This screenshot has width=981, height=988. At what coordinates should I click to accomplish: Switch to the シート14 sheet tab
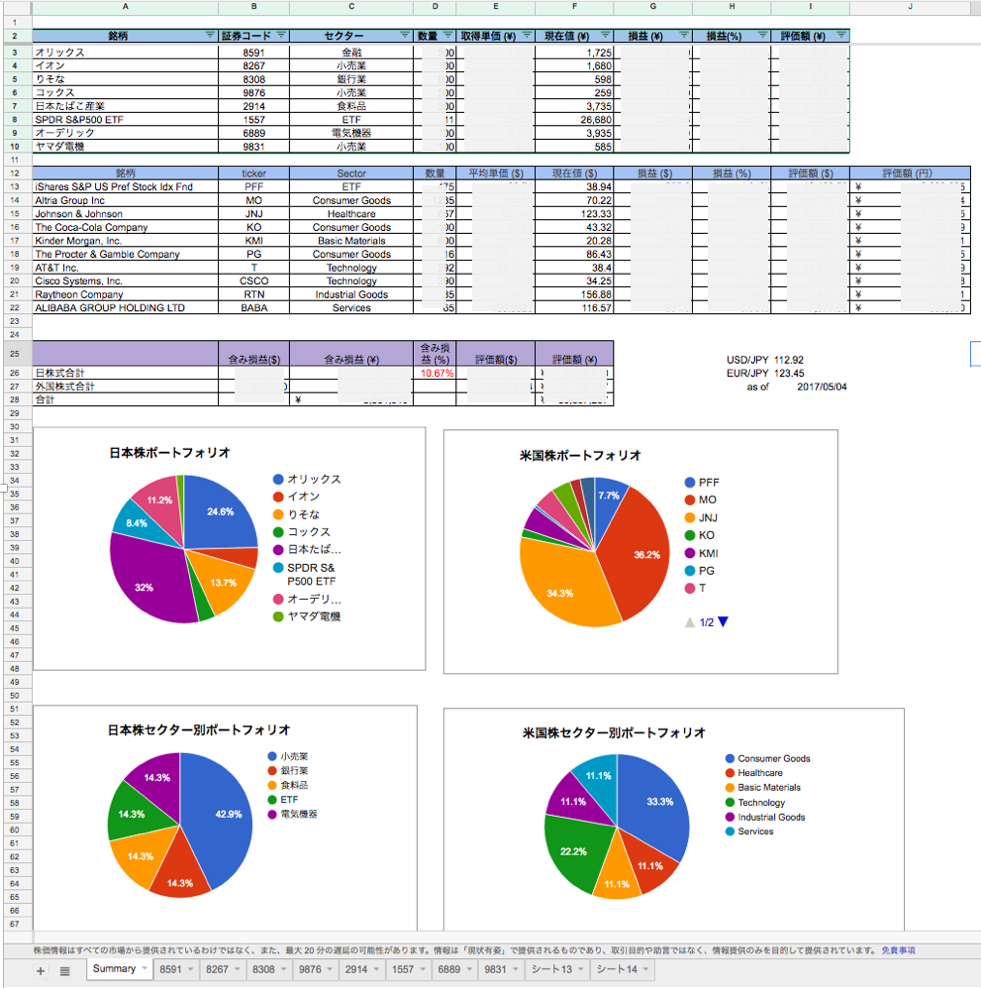[x=622, y=969]
